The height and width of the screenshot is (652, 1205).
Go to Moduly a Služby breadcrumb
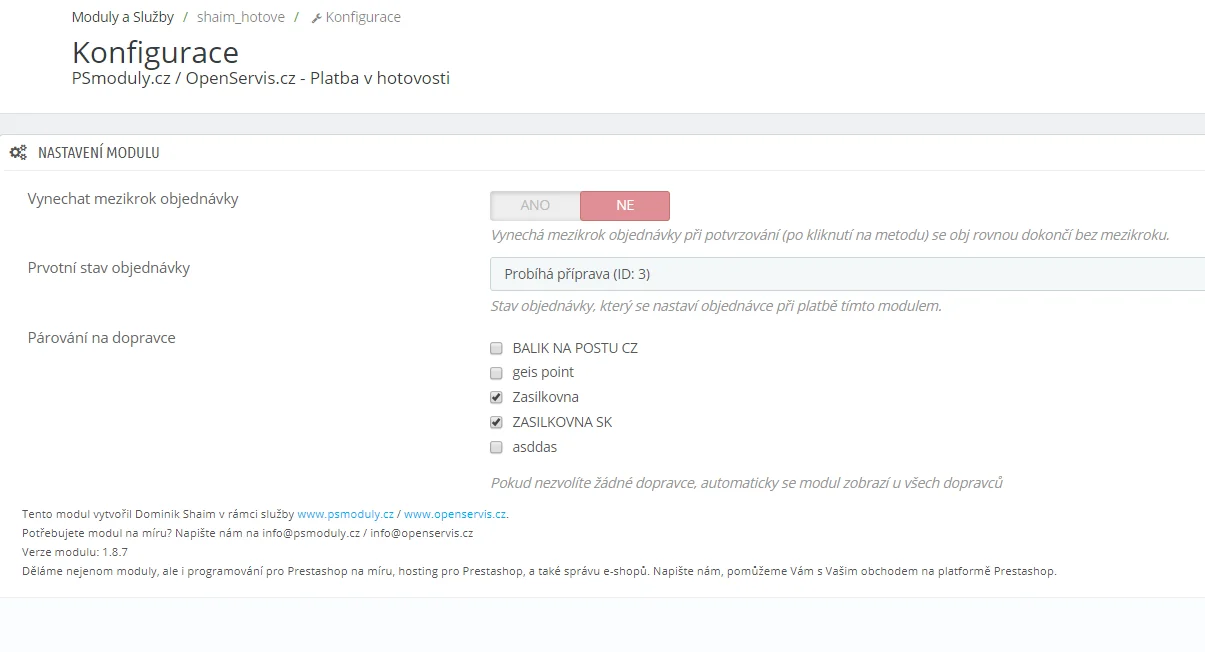tap(123, 17)
